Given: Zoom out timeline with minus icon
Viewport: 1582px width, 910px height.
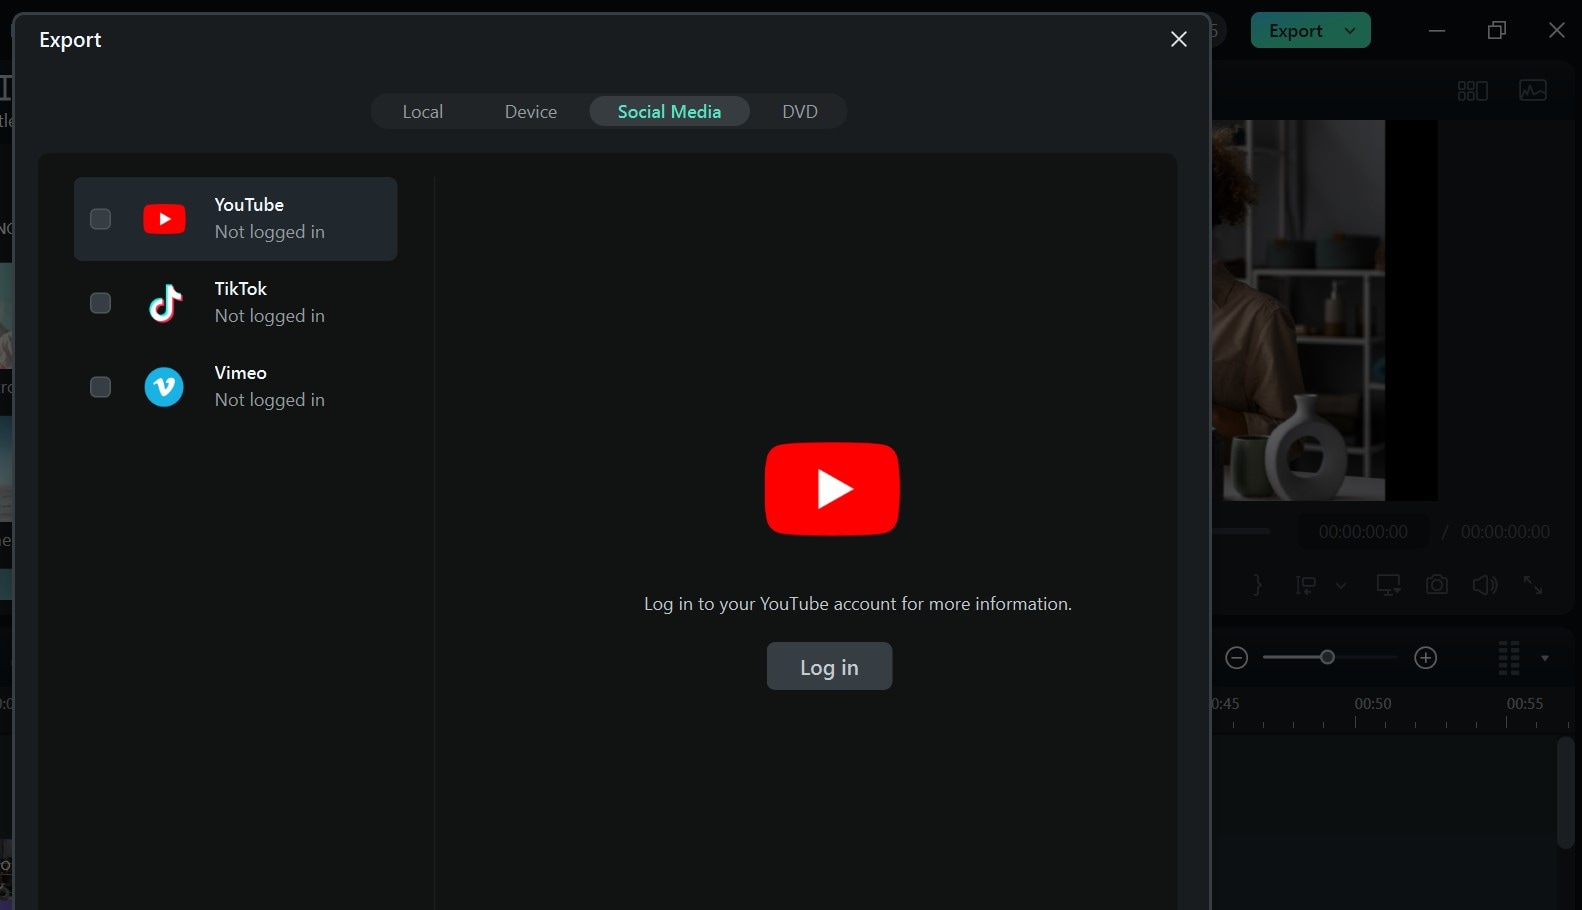Looking at the screenshot, I should (1237, 657).
